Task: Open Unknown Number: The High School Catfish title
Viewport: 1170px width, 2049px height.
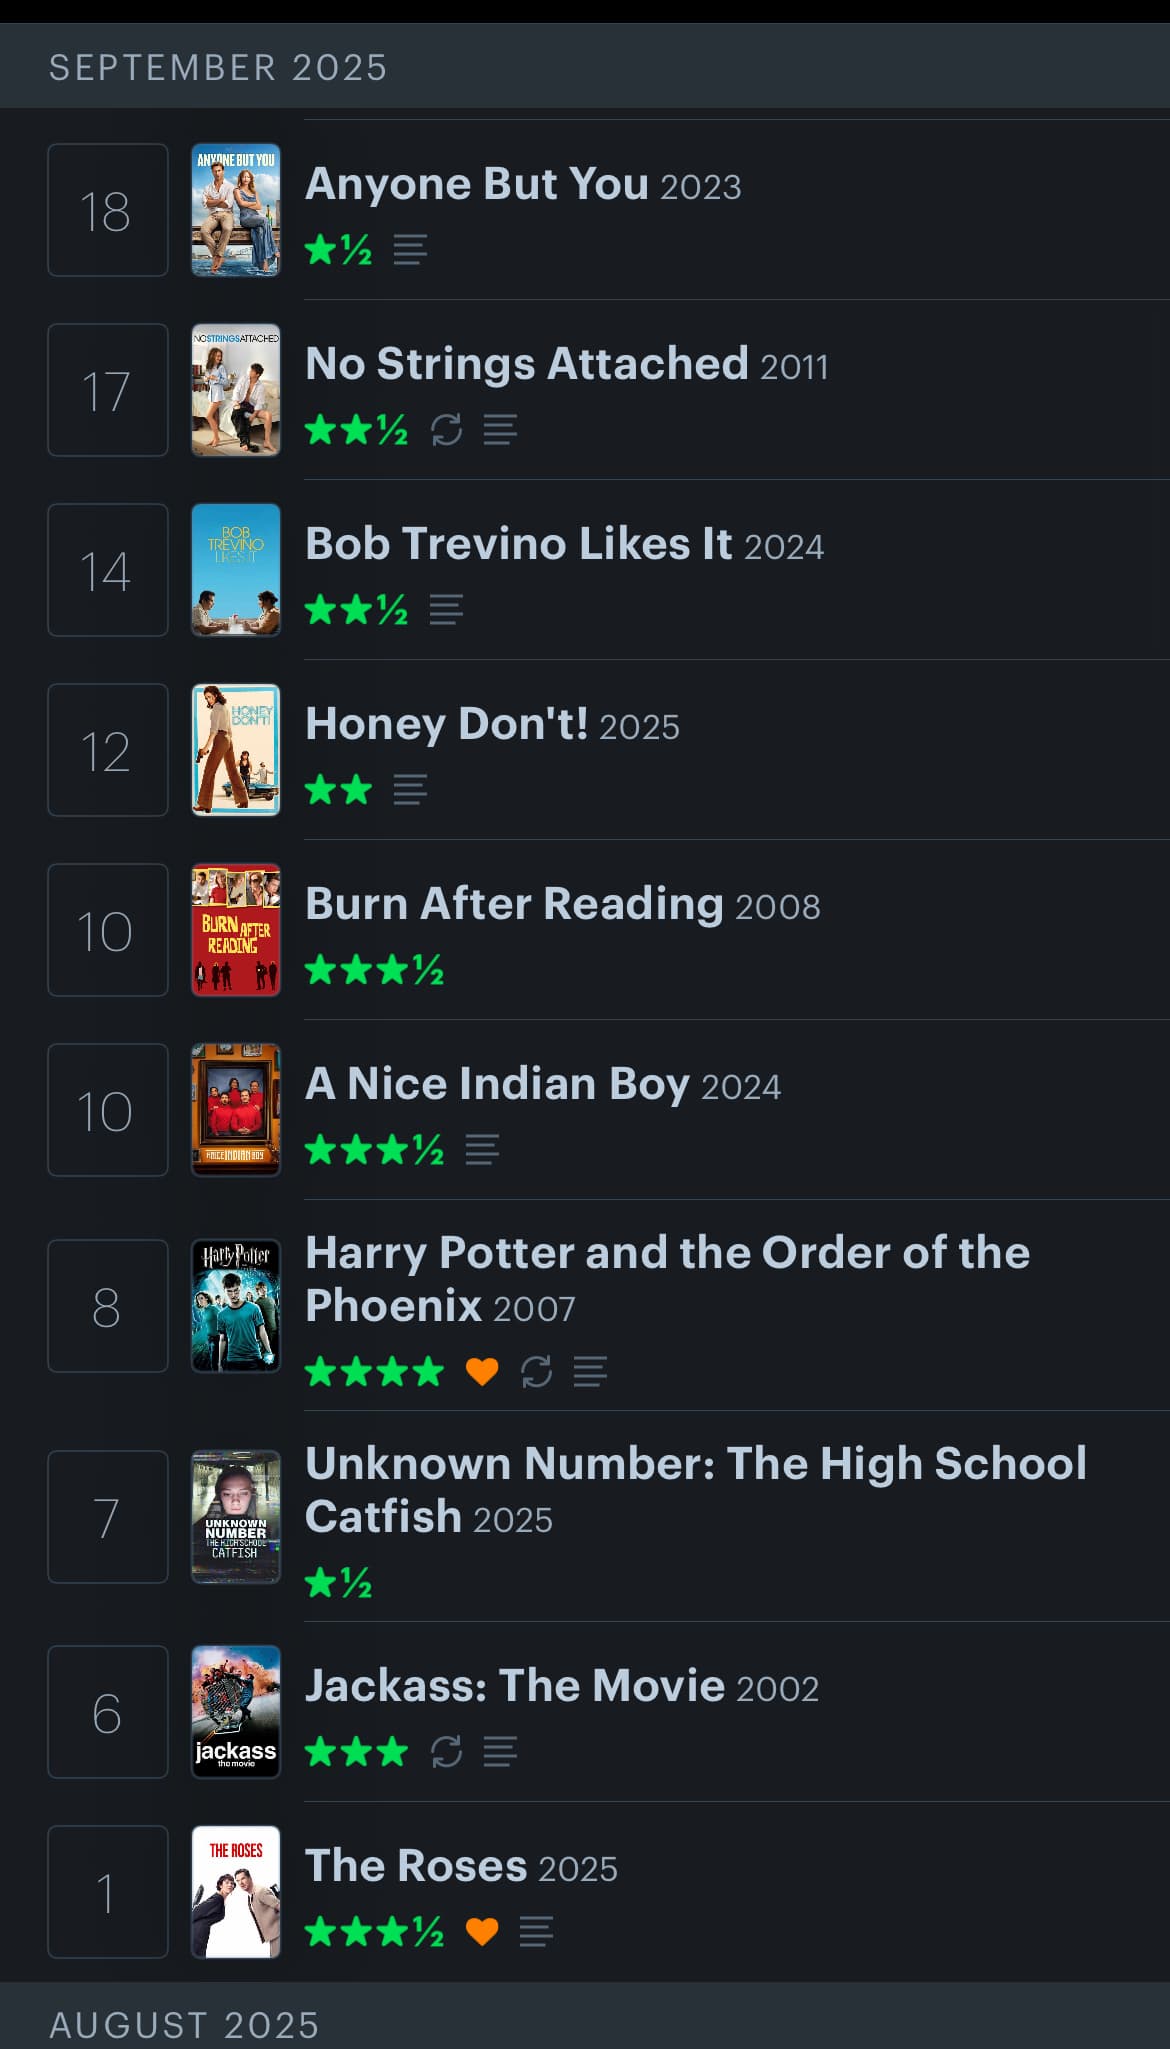Action: click(695, 1489)
